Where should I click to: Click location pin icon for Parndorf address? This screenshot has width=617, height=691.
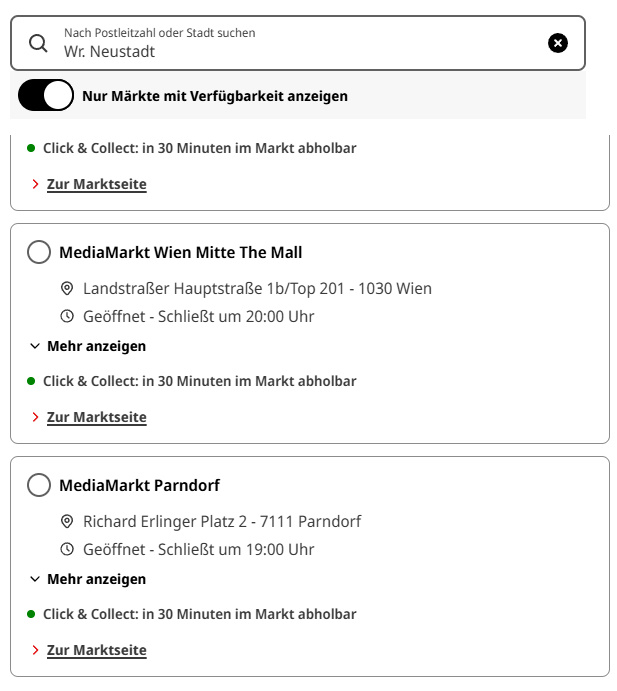point(67,521)
